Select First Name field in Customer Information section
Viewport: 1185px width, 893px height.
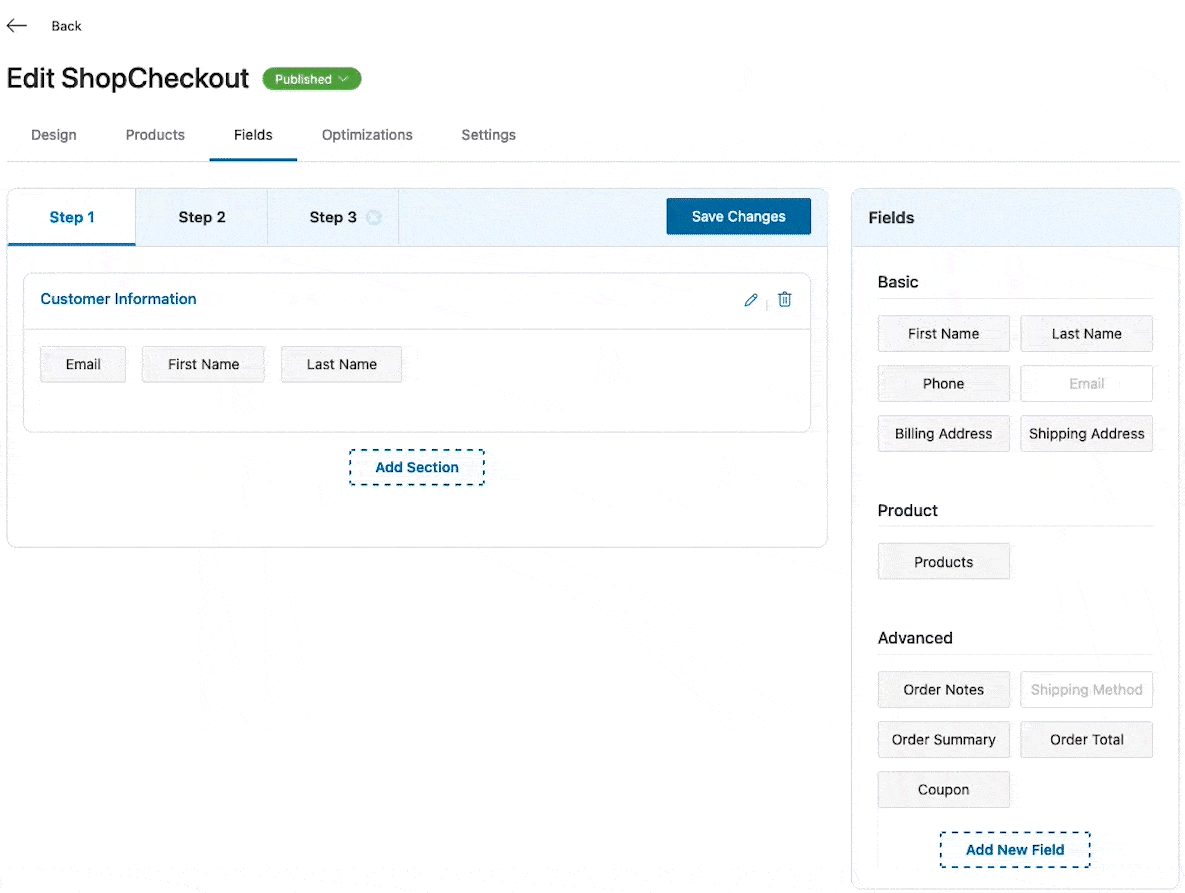tap(203, 364)
